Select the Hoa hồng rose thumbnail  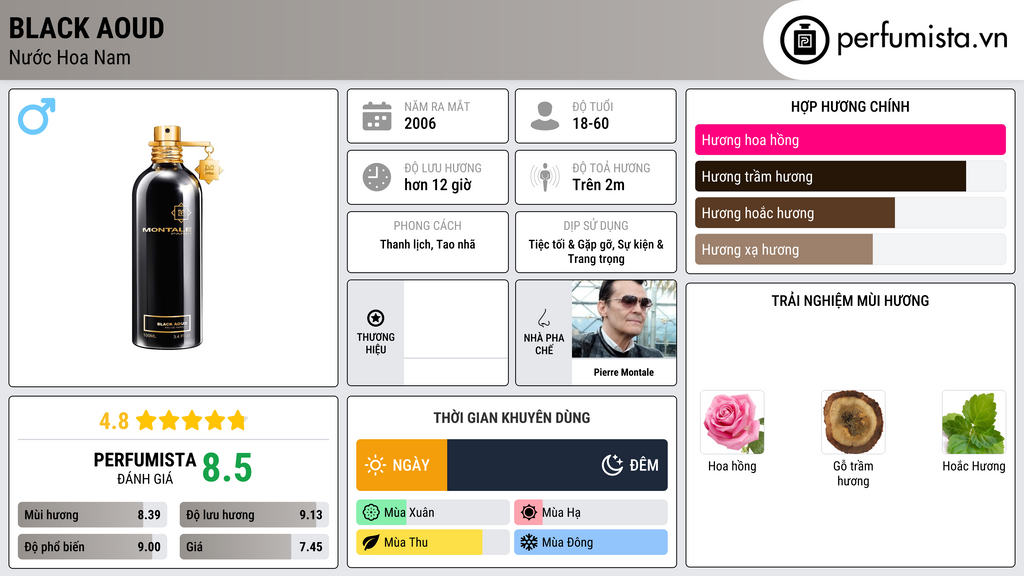tap(732, 423)
